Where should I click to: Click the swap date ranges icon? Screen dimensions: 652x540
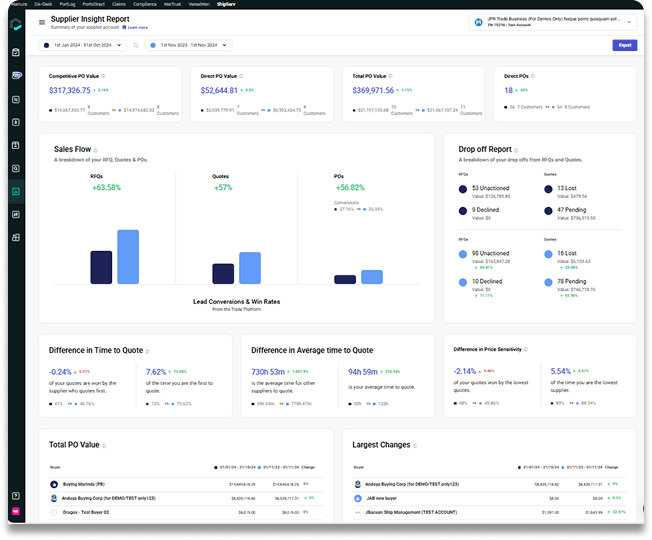coord(136,45)
